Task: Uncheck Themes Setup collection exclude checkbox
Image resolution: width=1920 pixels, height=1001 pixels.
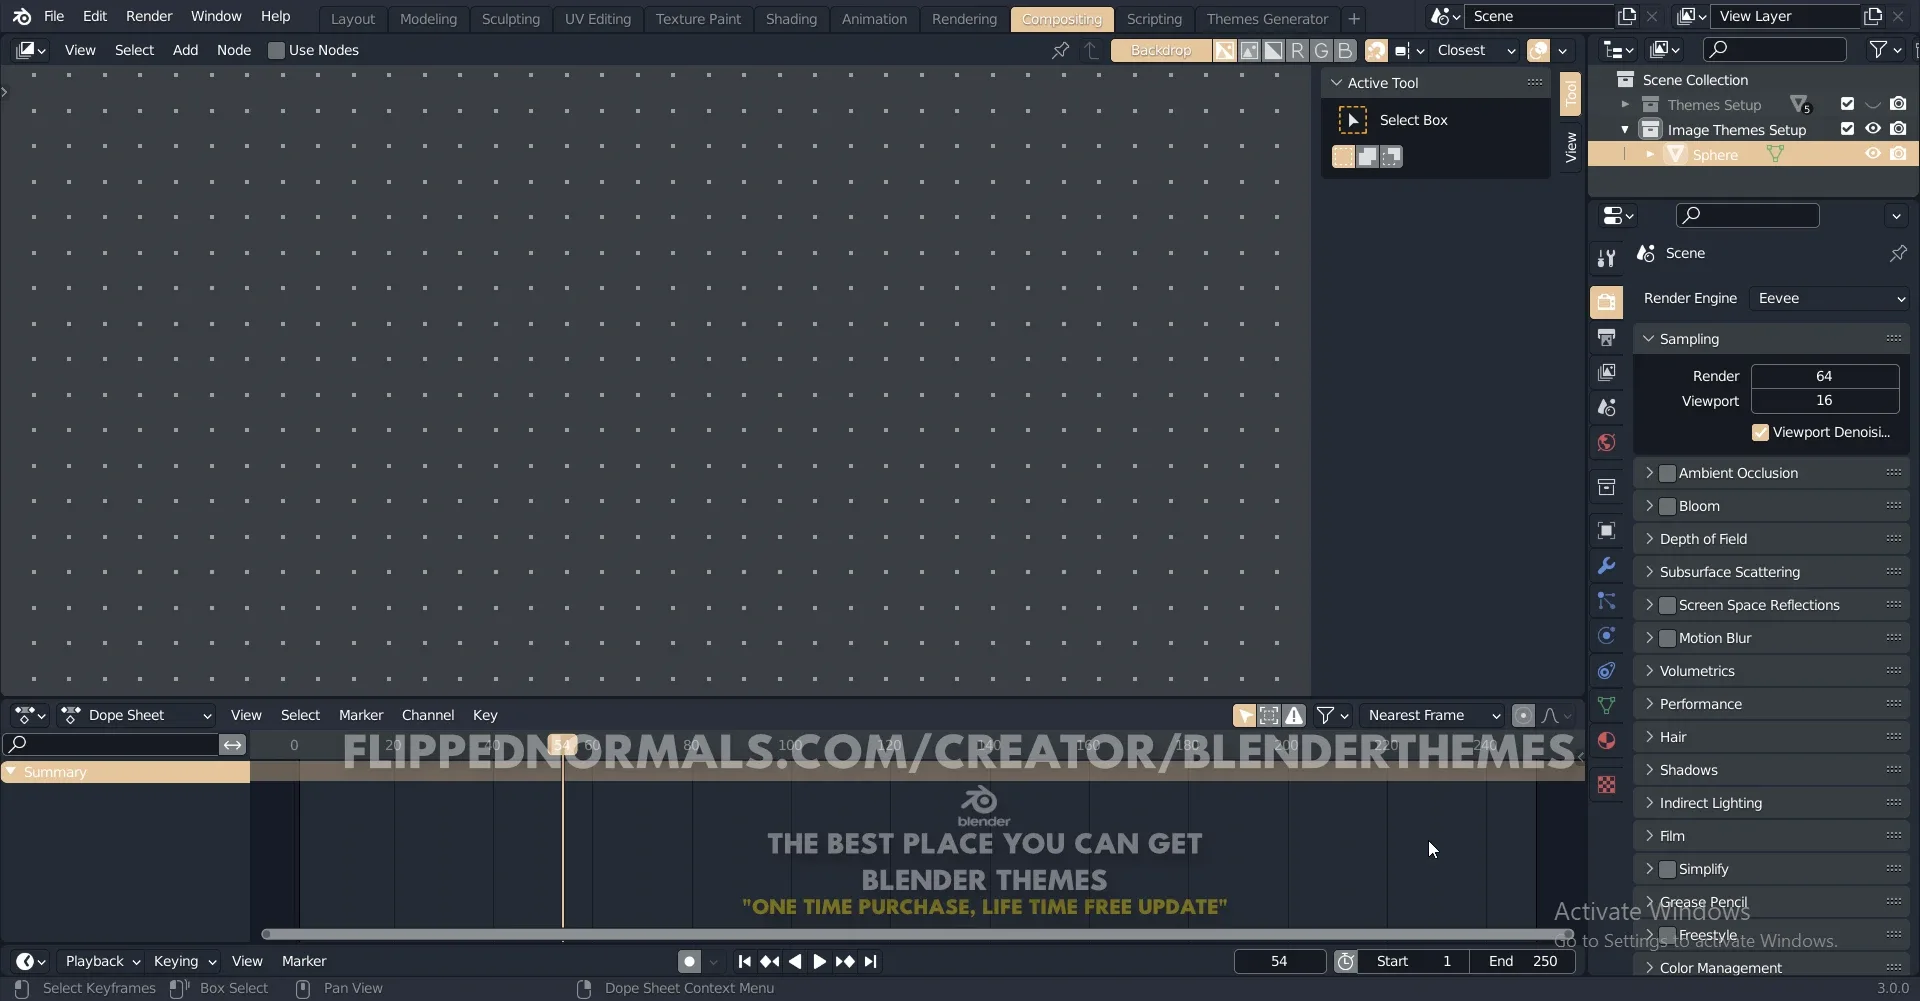Action: [x=1847, y=104]
